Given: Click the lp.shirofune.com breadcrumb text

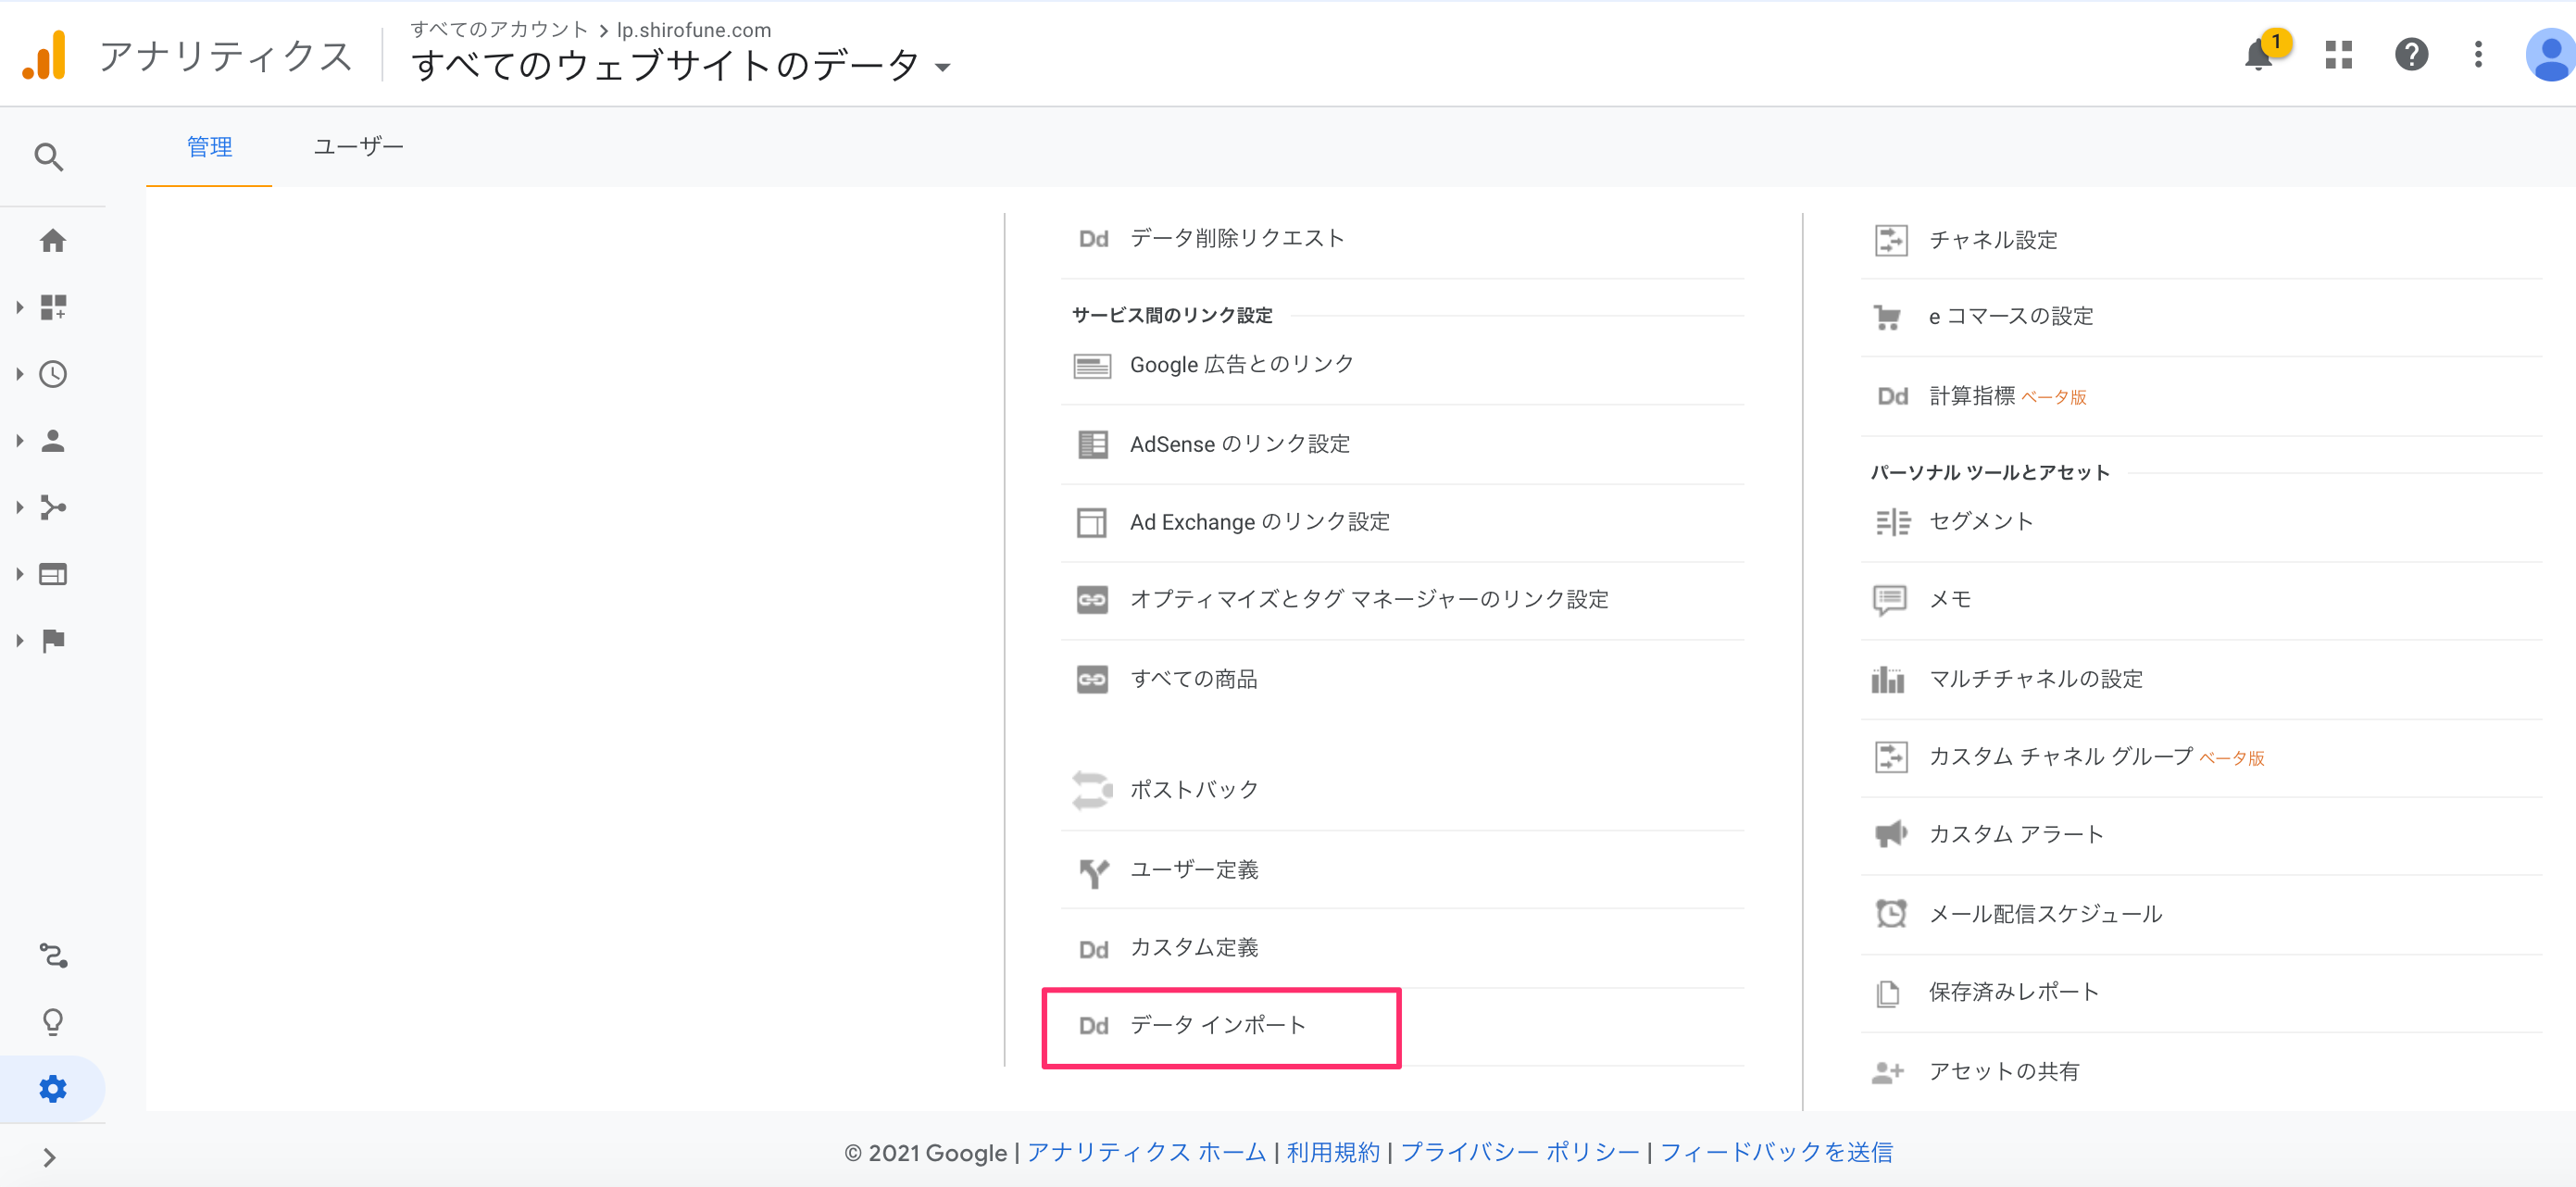Looking at the screenshot, I should [x=694, y=30].
